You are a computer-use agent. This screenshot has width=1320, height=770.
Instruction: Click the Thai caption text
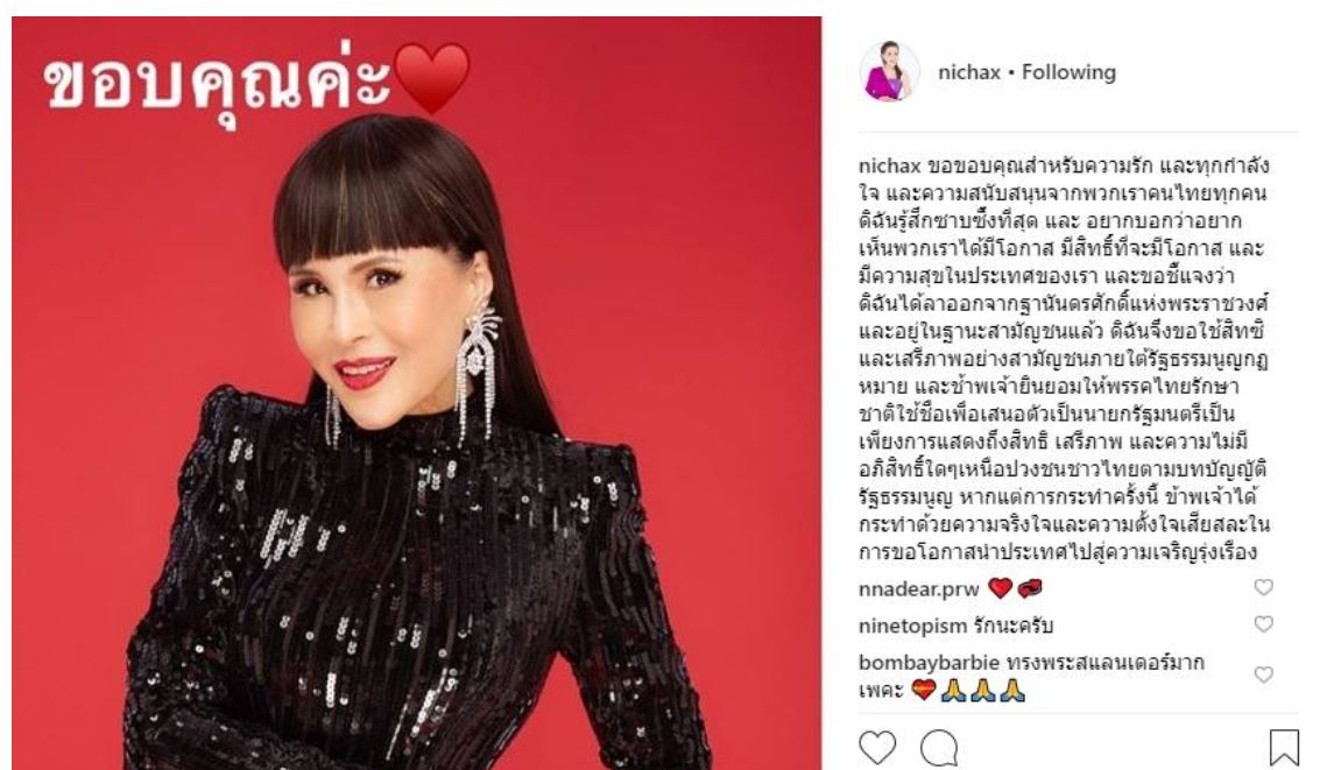pyautogui.click(x=1065, y=358)
